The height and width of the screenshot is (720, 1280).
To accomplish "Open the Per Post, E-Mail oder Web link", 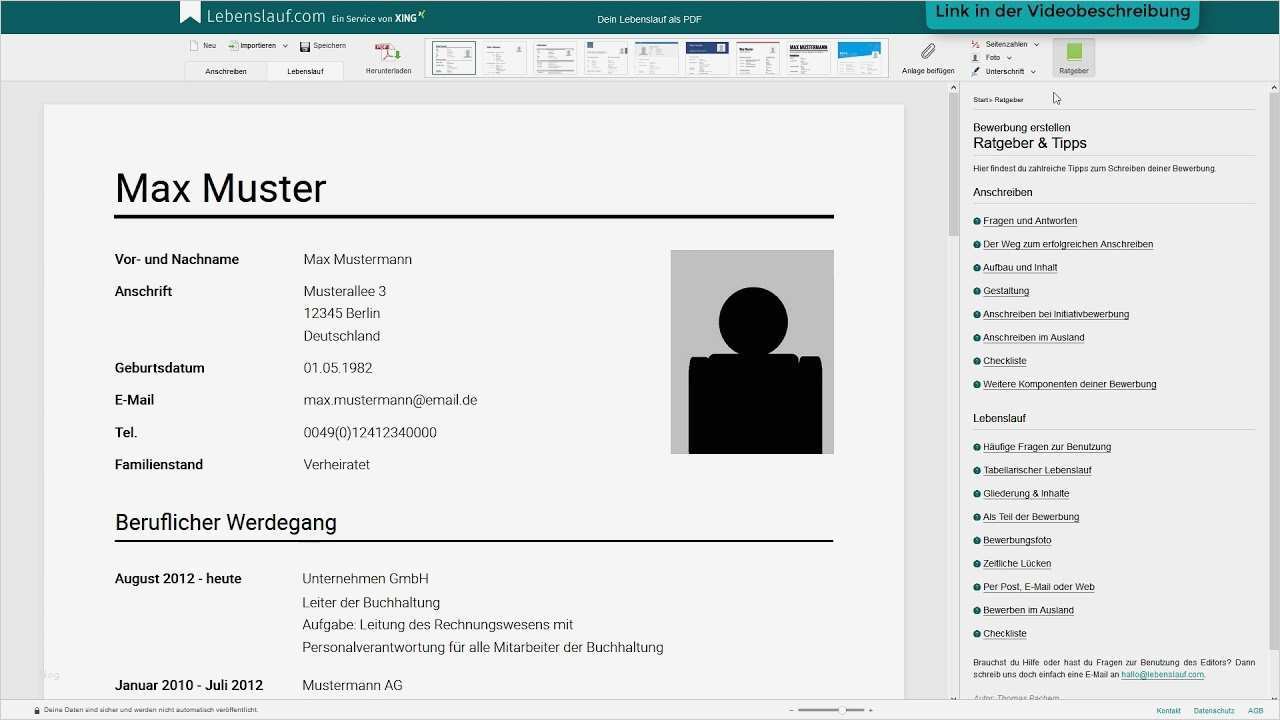I will coord(1039,587).
